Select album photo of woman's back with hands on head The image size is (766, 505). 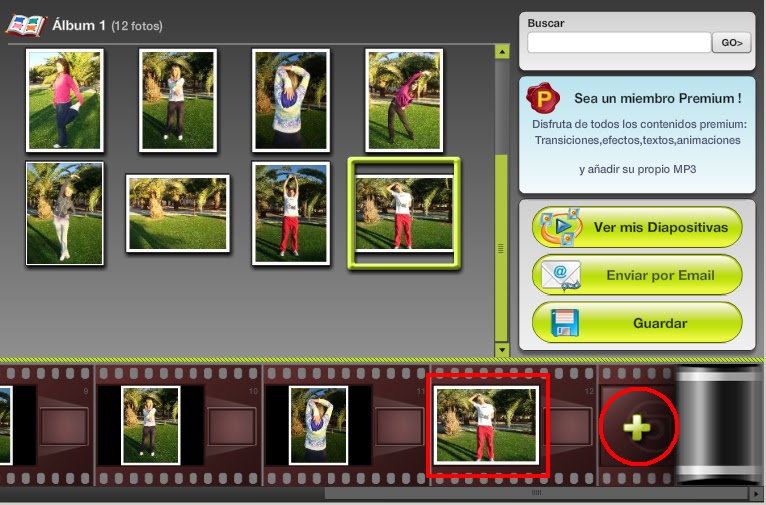point(291,100)
